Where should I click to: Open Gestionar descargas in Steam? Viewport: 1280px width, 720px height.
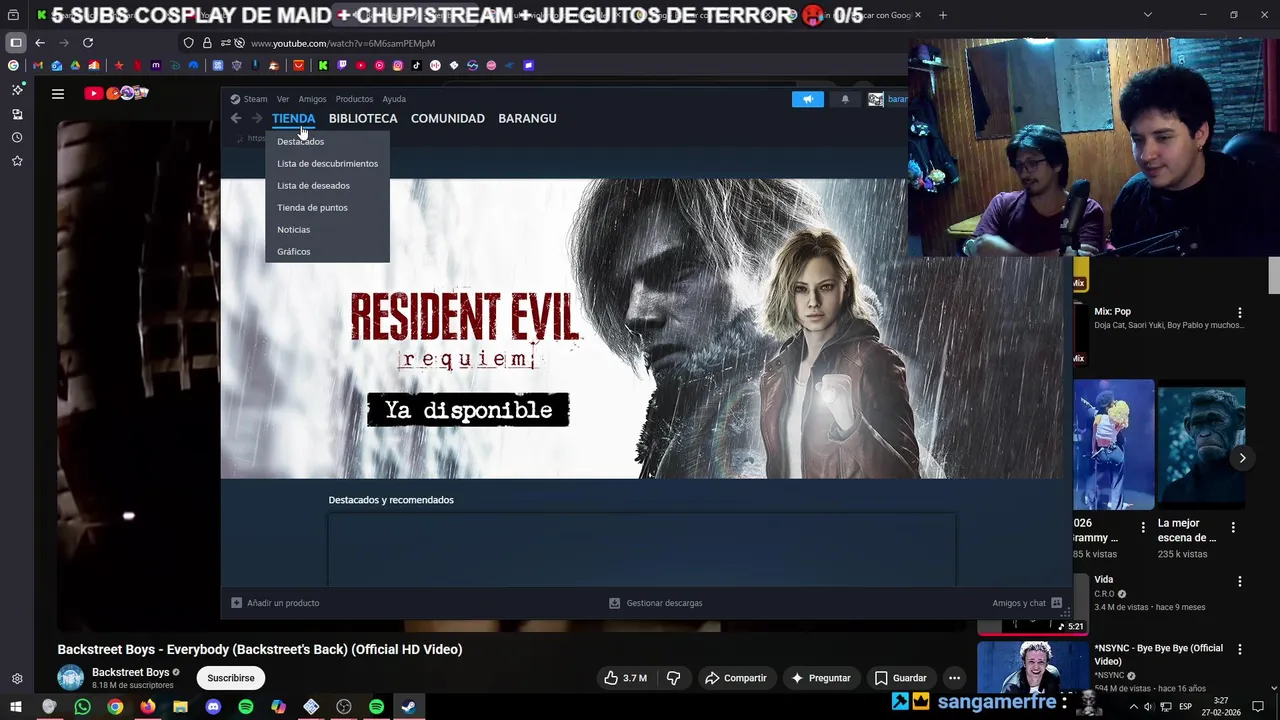656,603
